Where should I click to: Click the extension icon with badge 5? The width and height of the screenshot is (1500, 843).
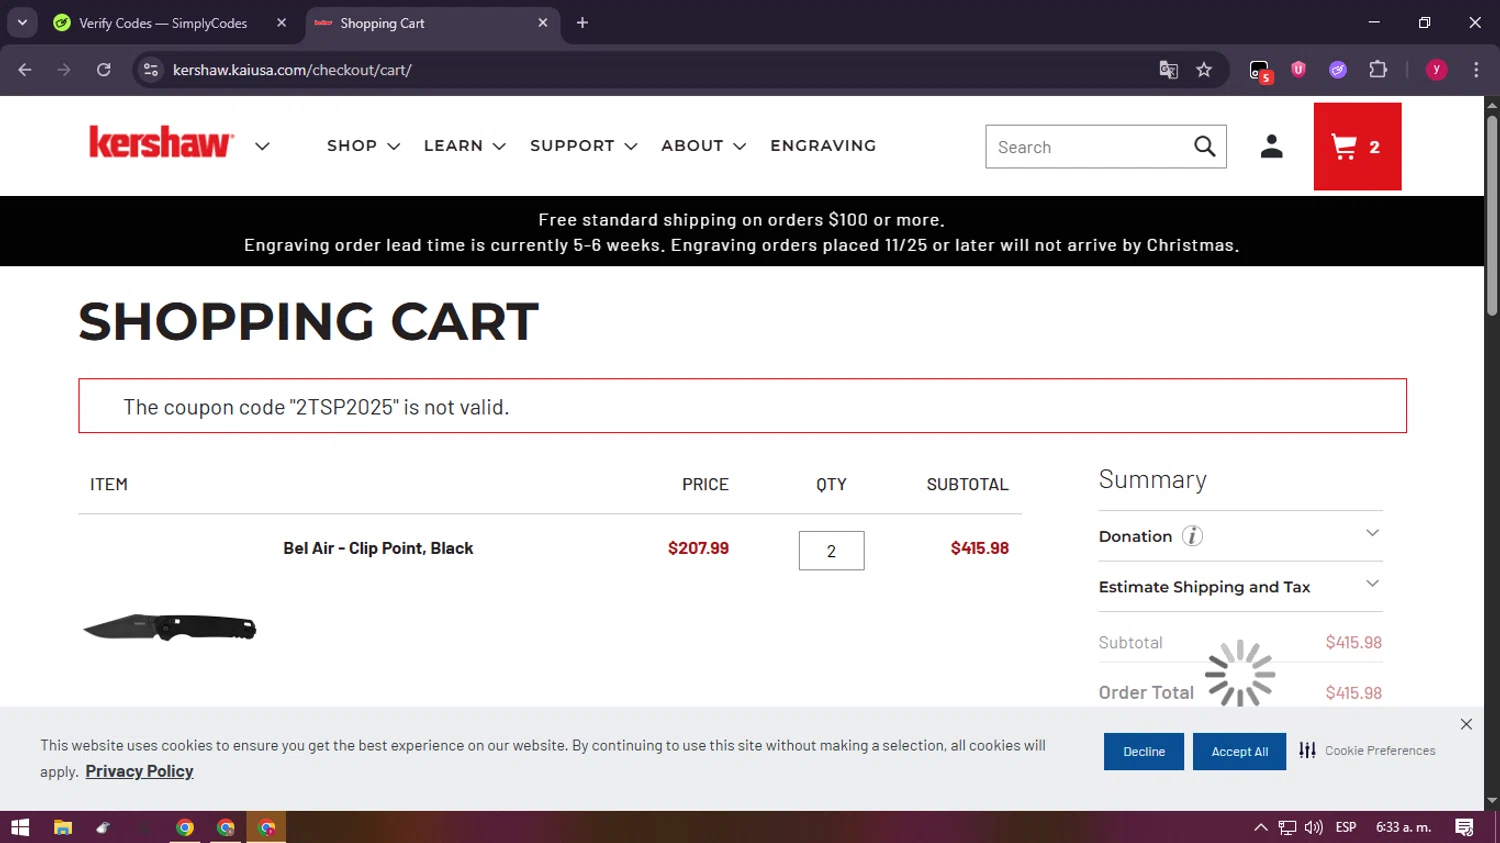tap(1260, 71)
